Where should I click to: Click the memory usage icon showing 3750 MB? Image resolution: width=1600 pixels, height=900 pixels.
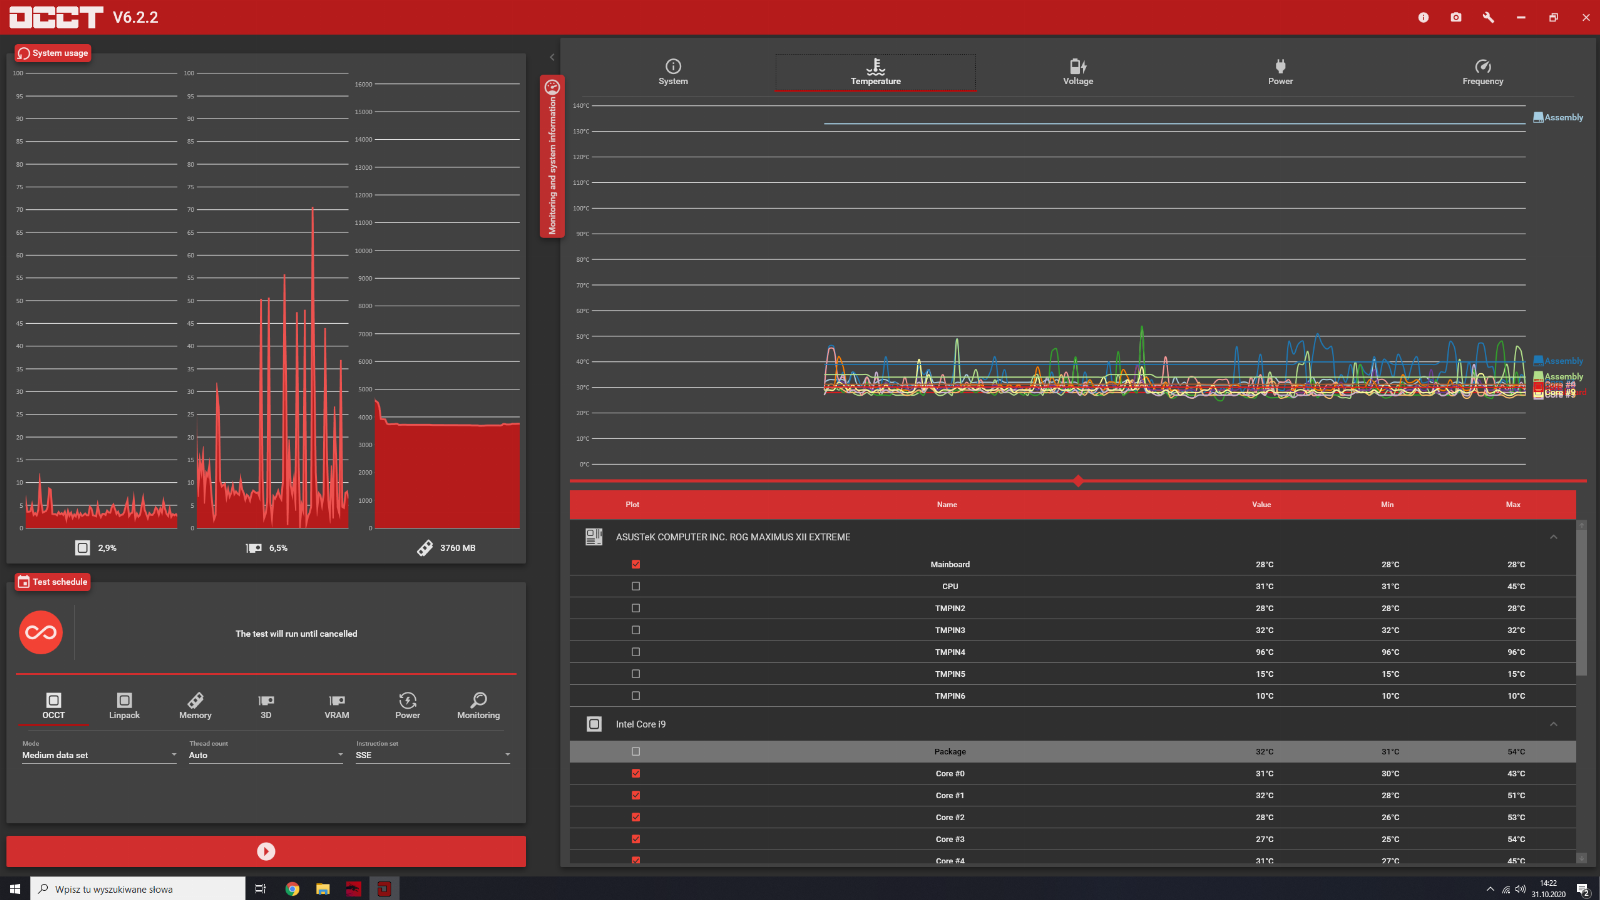425,548
